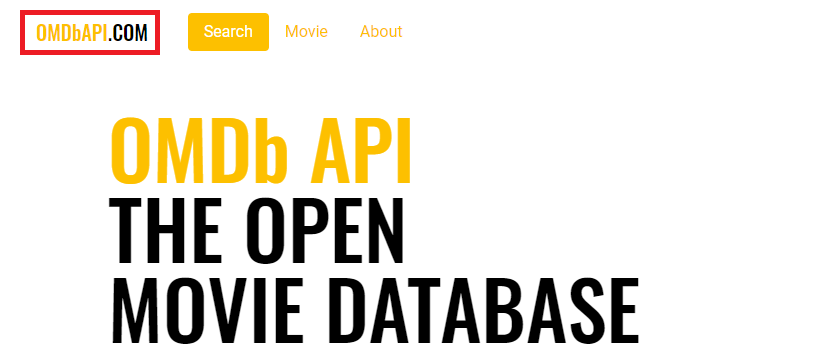This screenshot has width=814, height=363.
Task: Click the 'MOVIE DATABASE' heading text
Action: 374,310
